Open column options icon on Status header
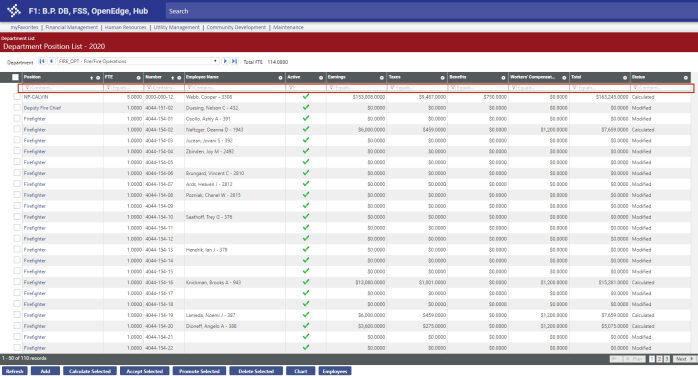 (686, 78)
